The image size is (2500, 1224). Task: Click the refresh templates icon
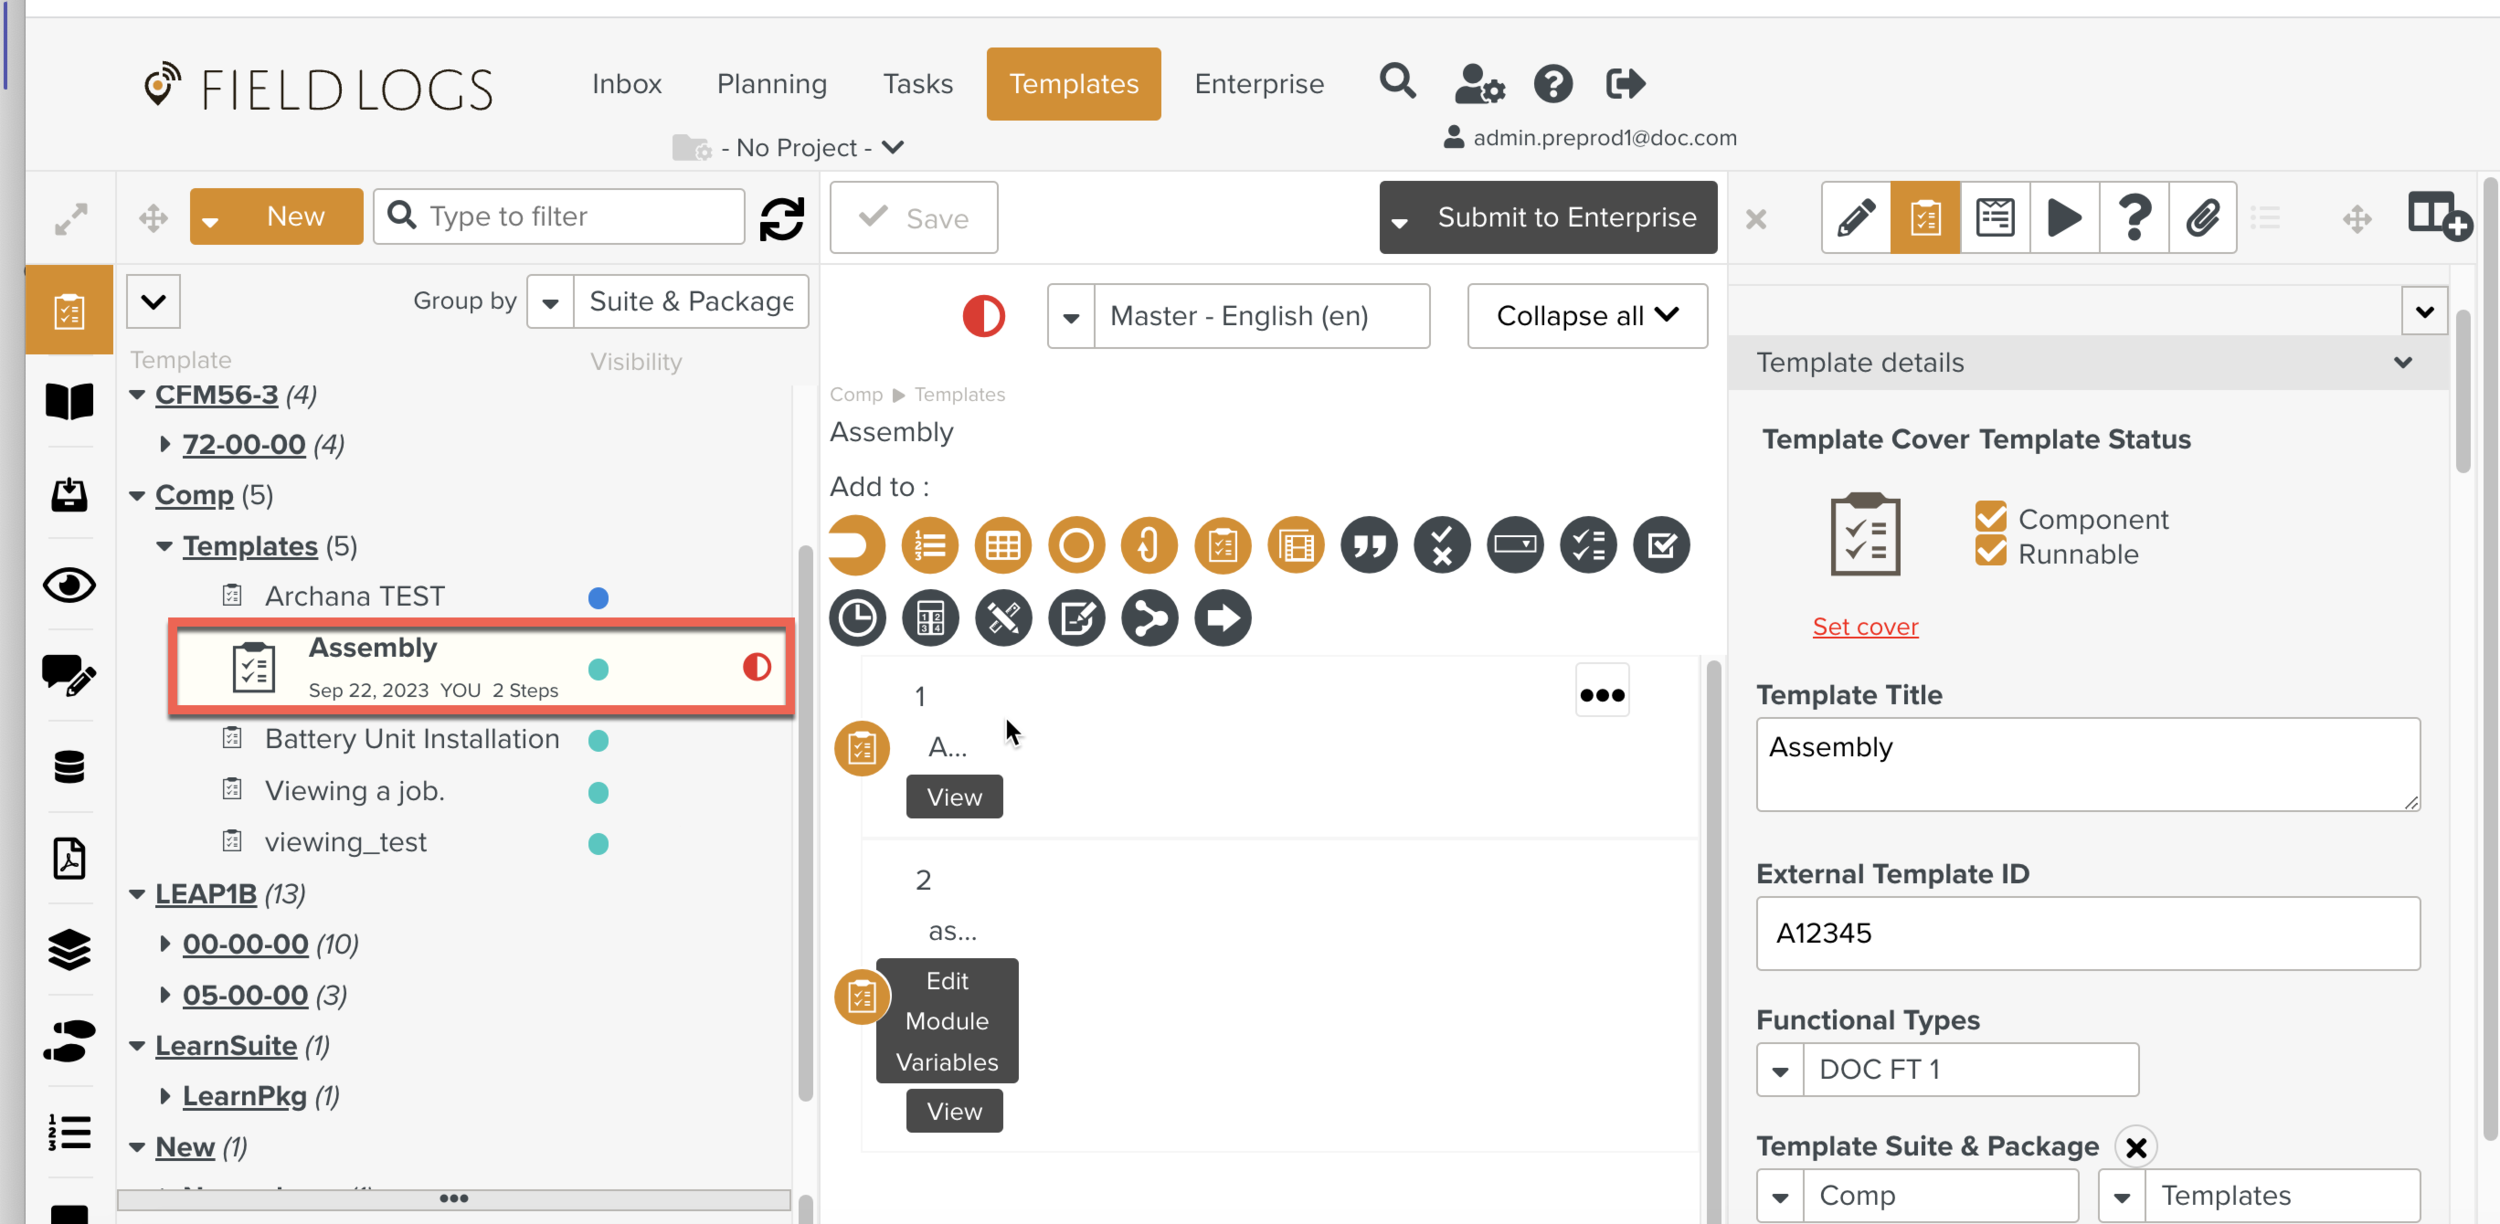[781, 217]
